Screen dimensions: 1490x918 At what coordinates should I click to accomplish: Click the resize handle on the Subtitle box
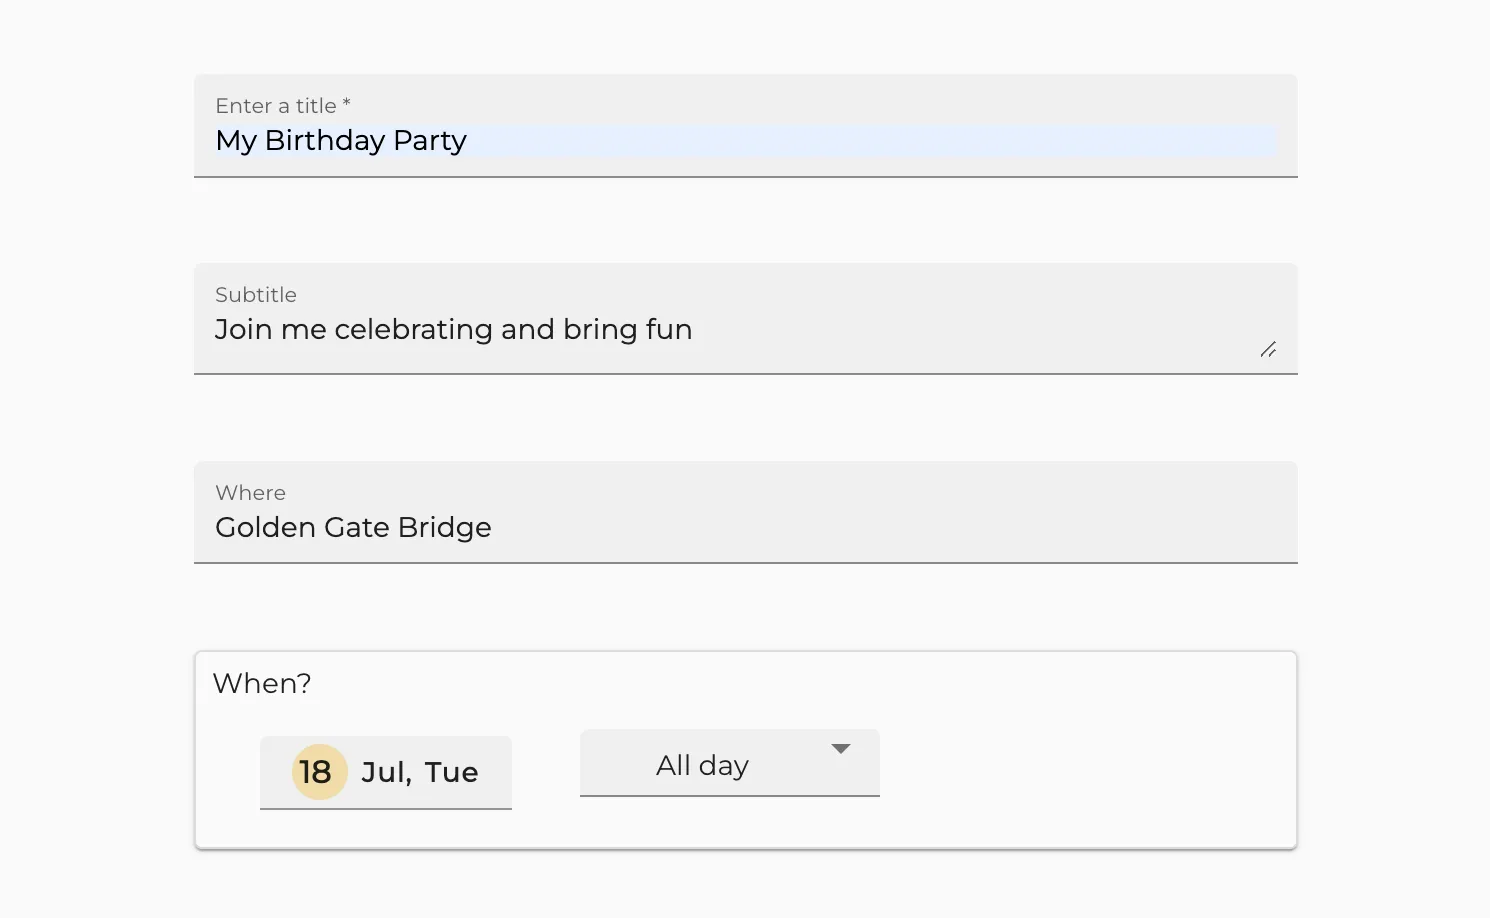tap(1268, 350)
